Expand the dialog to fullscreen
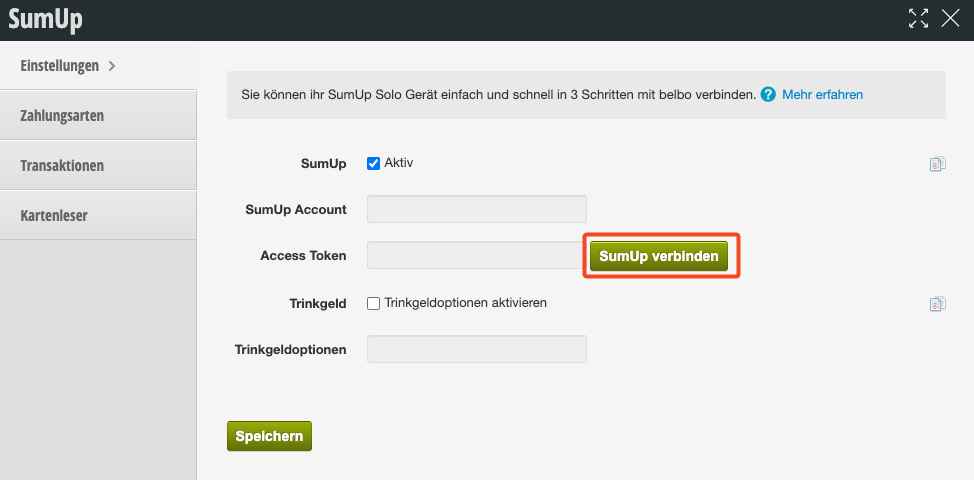This screenshot has width=974, height=480. pyautogui.click(x=919, y=18)
